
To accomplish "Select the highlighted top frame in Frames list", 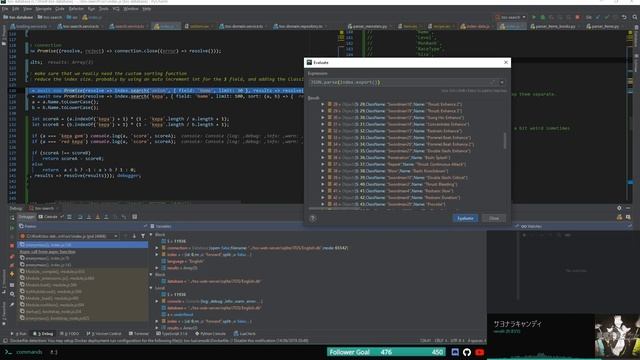I will click(x=83, y=244).
